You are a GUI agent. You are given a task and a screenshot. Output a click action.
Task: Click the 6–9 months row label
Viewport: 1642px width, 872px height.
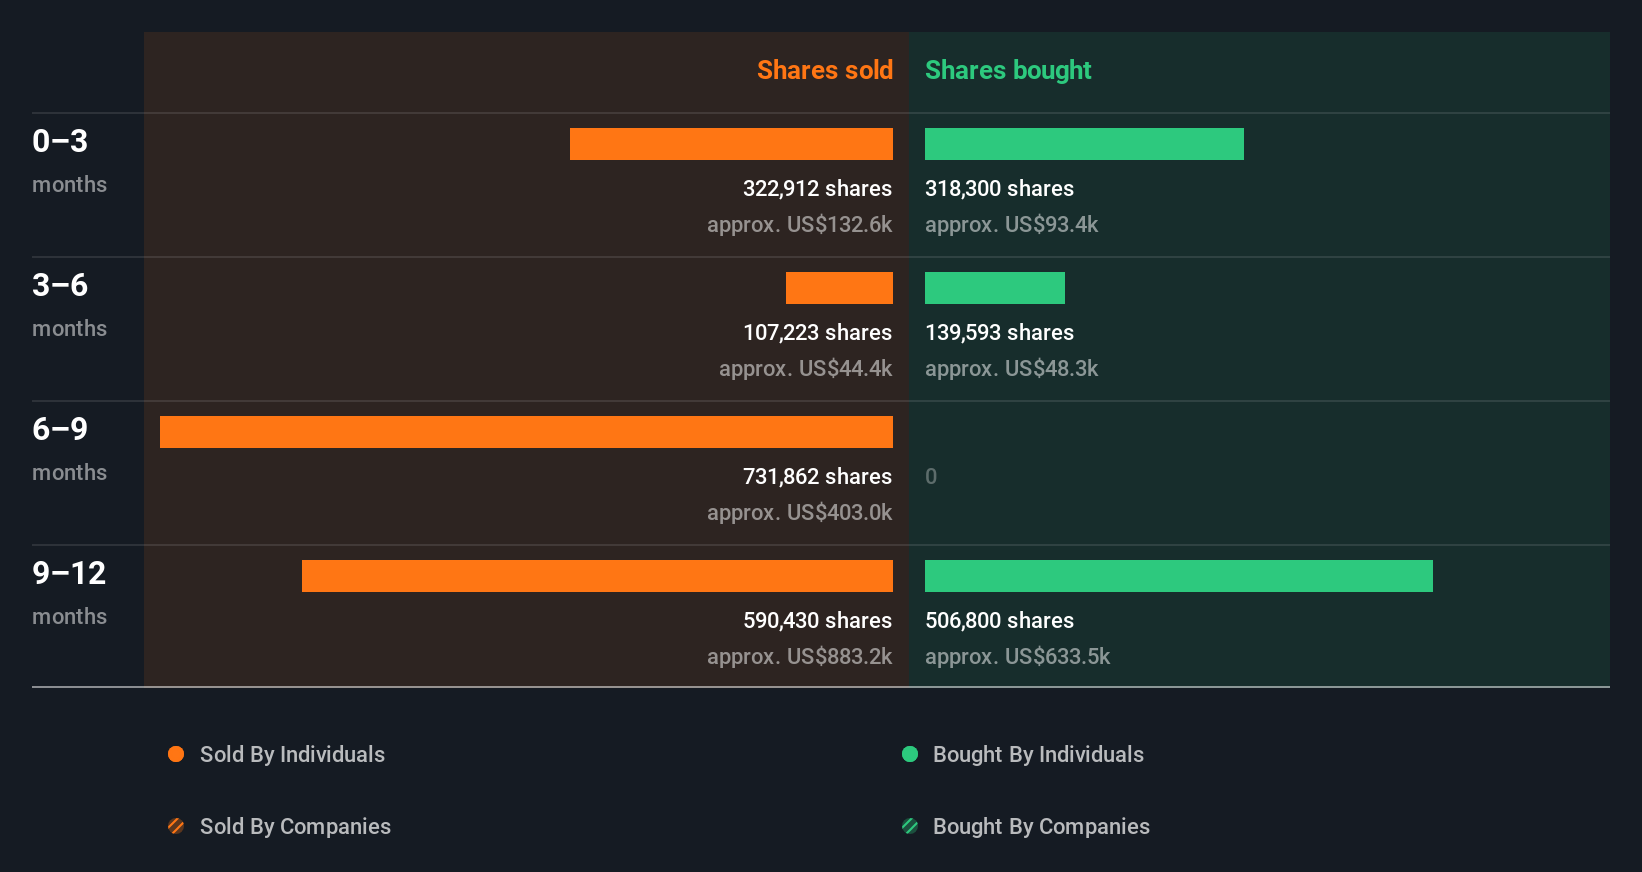click(x=69, y=449)
